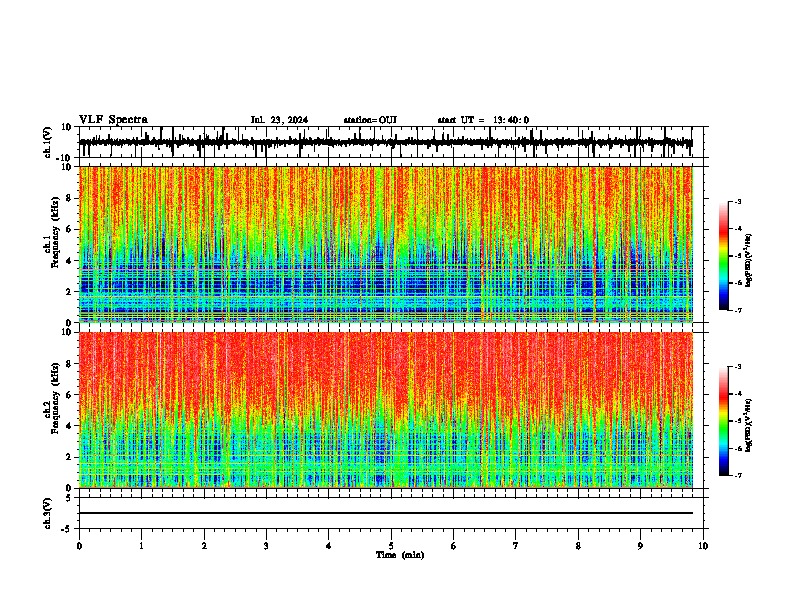Screen dimensions: 792x612
Task: Click the ch.1 voltage waveform trace
Action: [386, 142]
